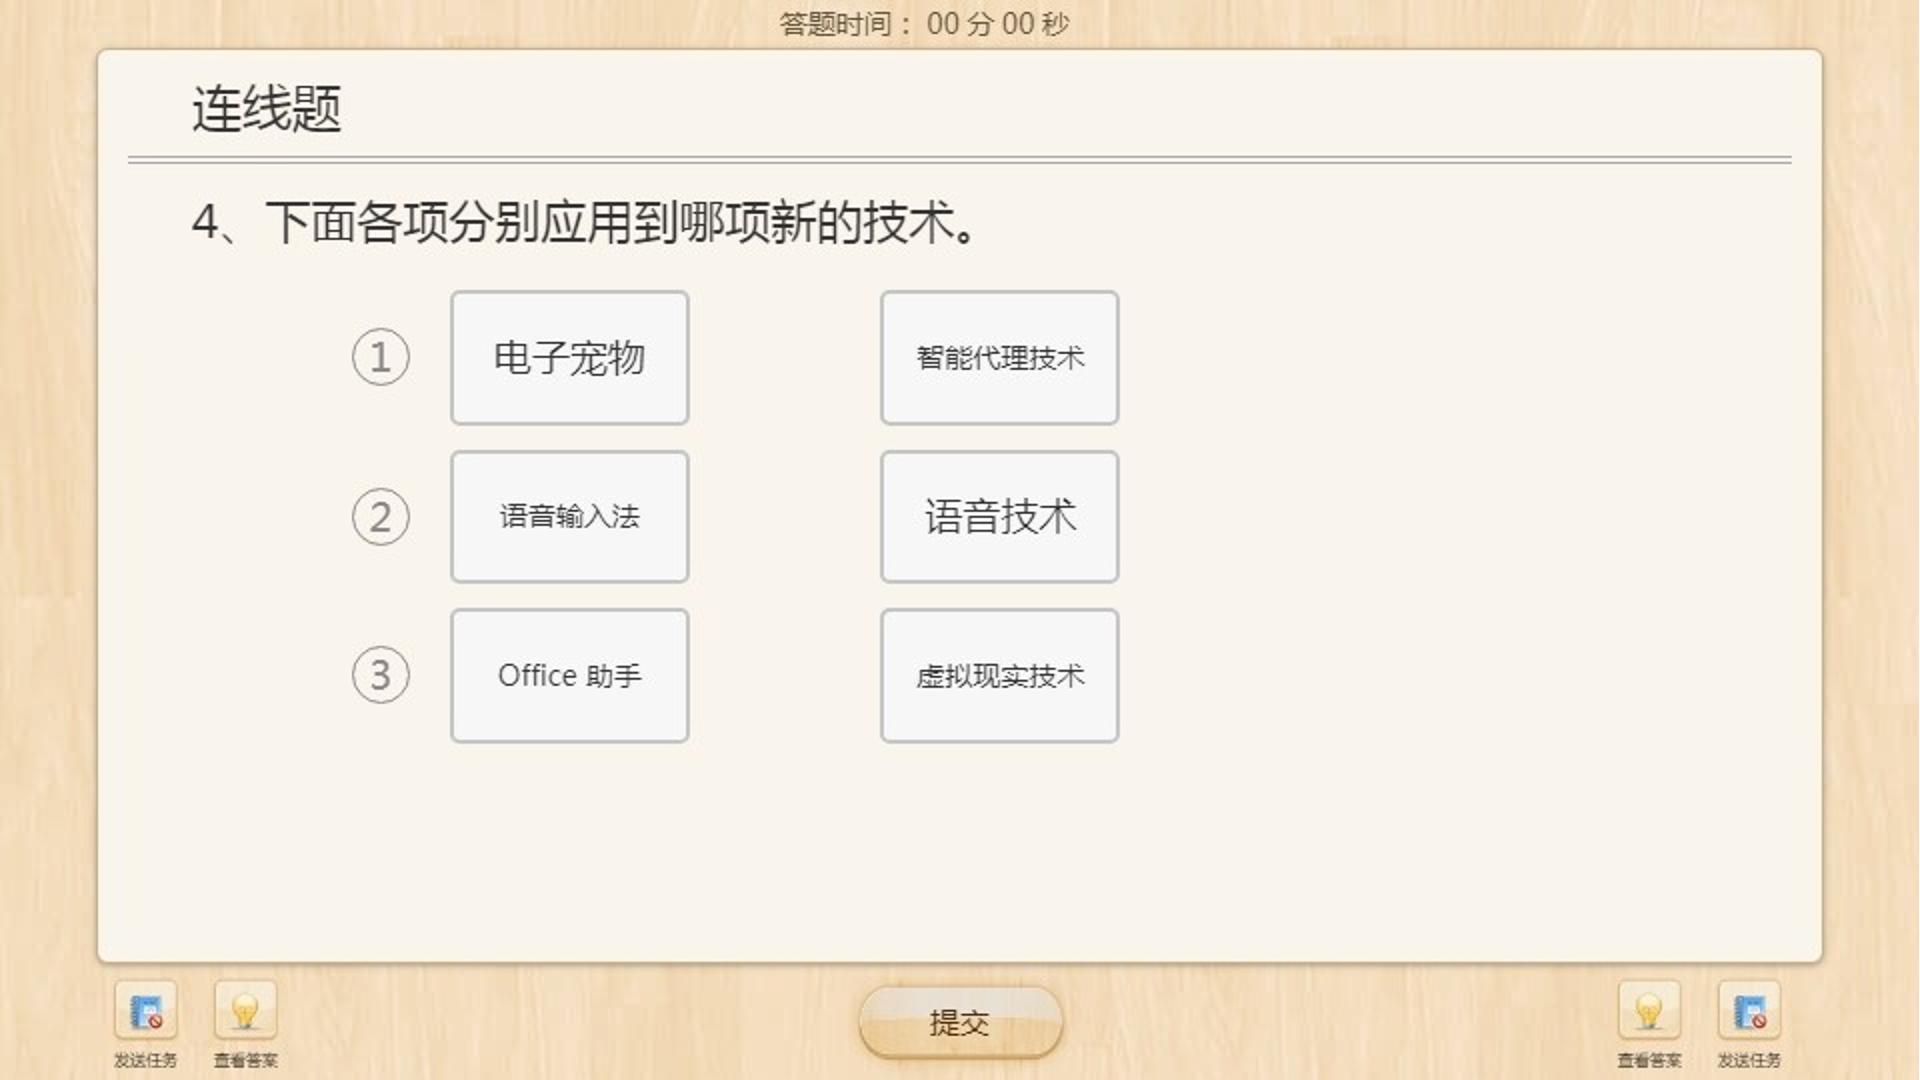
Task: Click the left 查看答案 lightbulb icon
Action: coord(245,1011)
